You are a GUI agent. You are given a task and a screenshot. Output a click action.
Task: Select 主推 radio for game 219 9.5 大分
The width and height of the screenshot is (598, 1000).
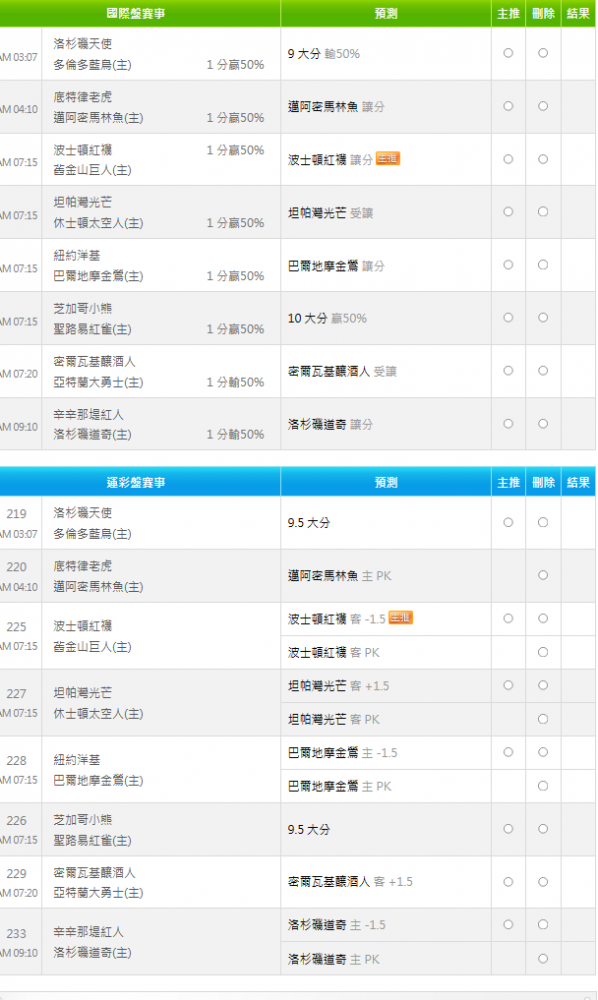(x=508, y=522)
